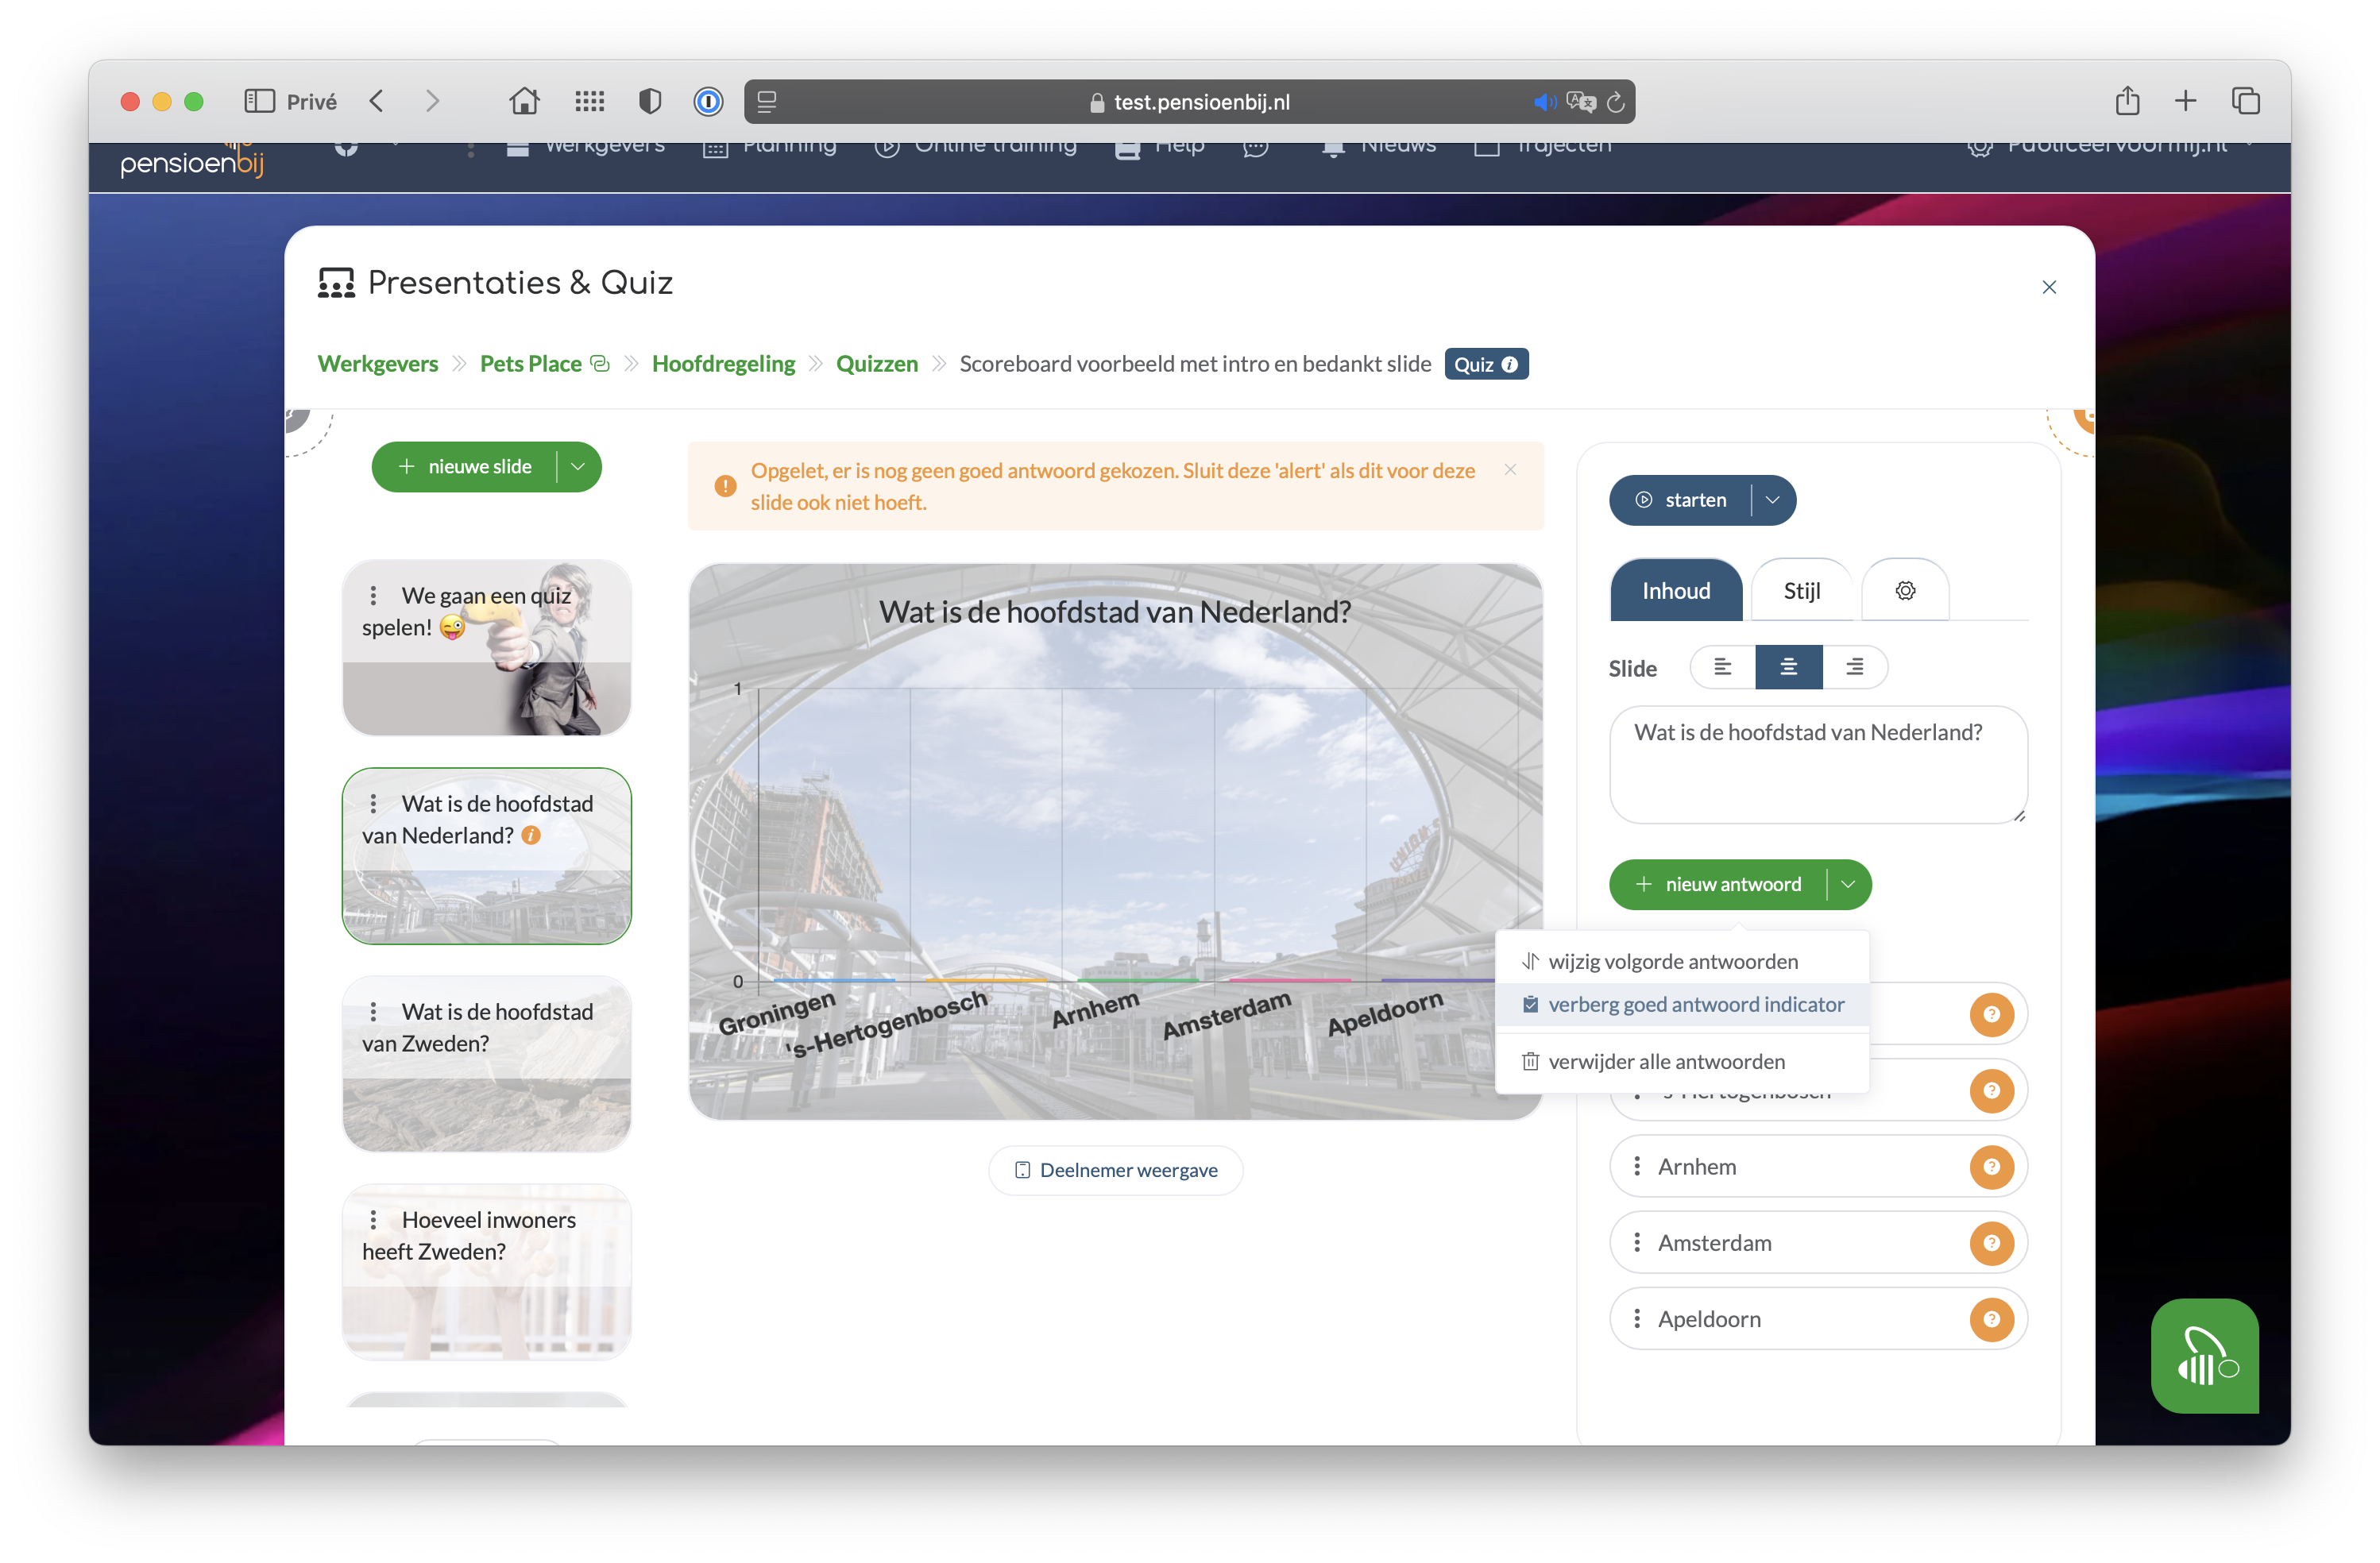
Task: Mark Amsterdam as correct answer
Action: pos(1991,1242)
